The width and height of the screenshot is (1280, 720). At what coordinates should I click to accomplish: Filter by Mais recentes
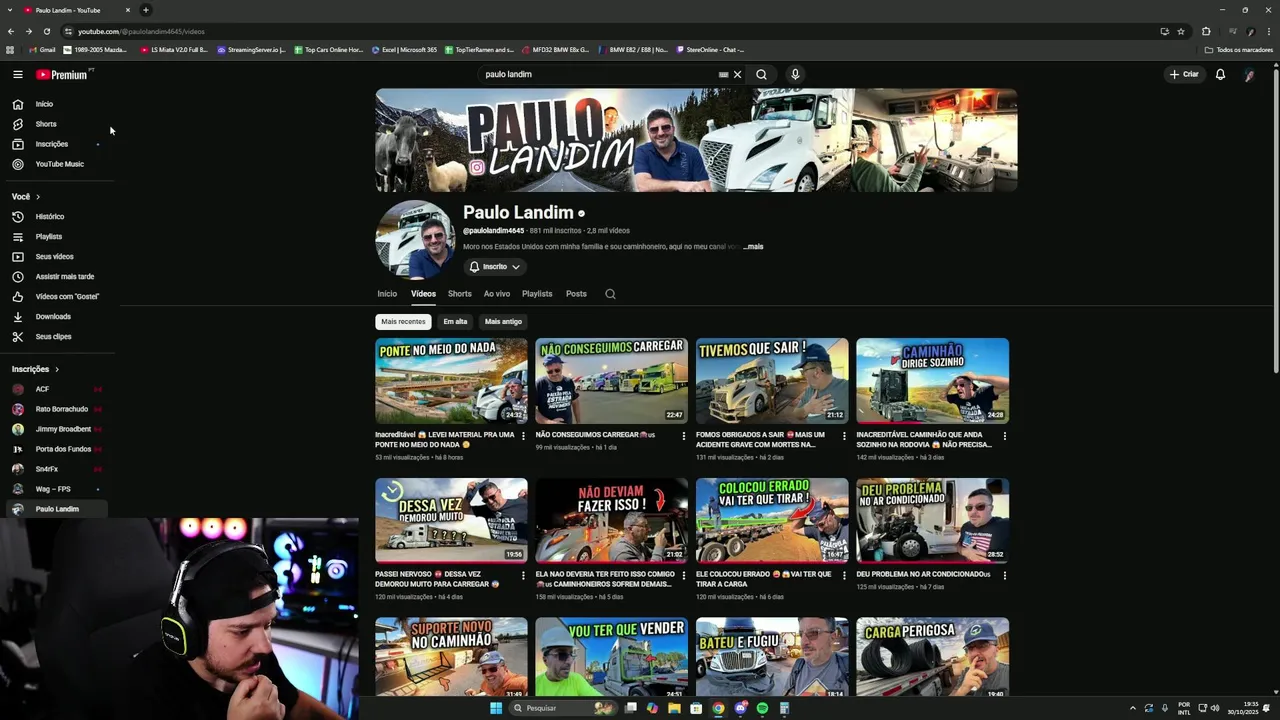(403, 322)
